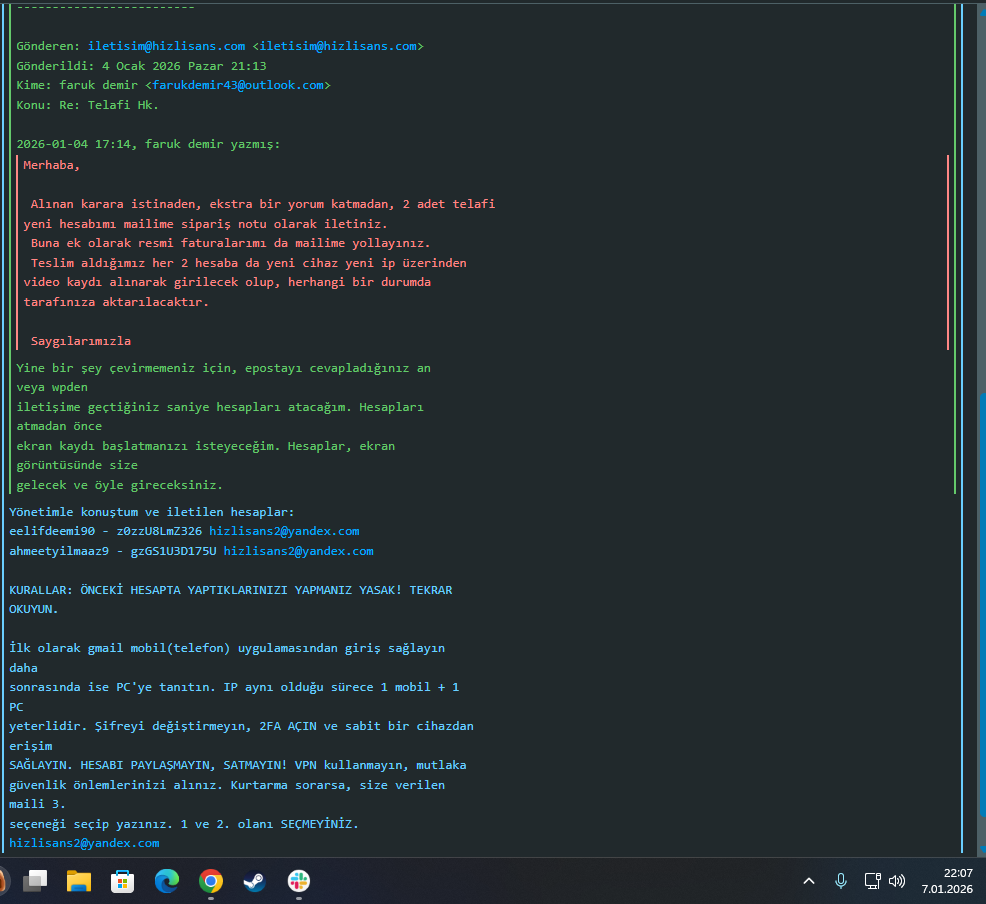Click 'yeterlidir. Şifreyi değiştirmeyın, 2FA AÇIN' line
Image resolution: width=986 pixels, height=904 pixels.
(241, 726)
